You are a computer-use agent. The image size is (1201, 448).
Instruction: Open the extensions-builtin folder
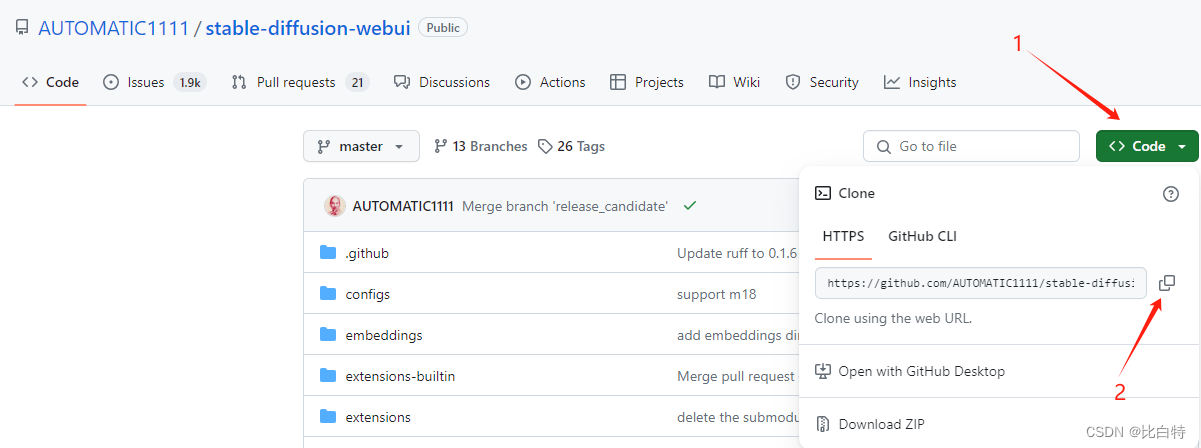tap(400, 376)
